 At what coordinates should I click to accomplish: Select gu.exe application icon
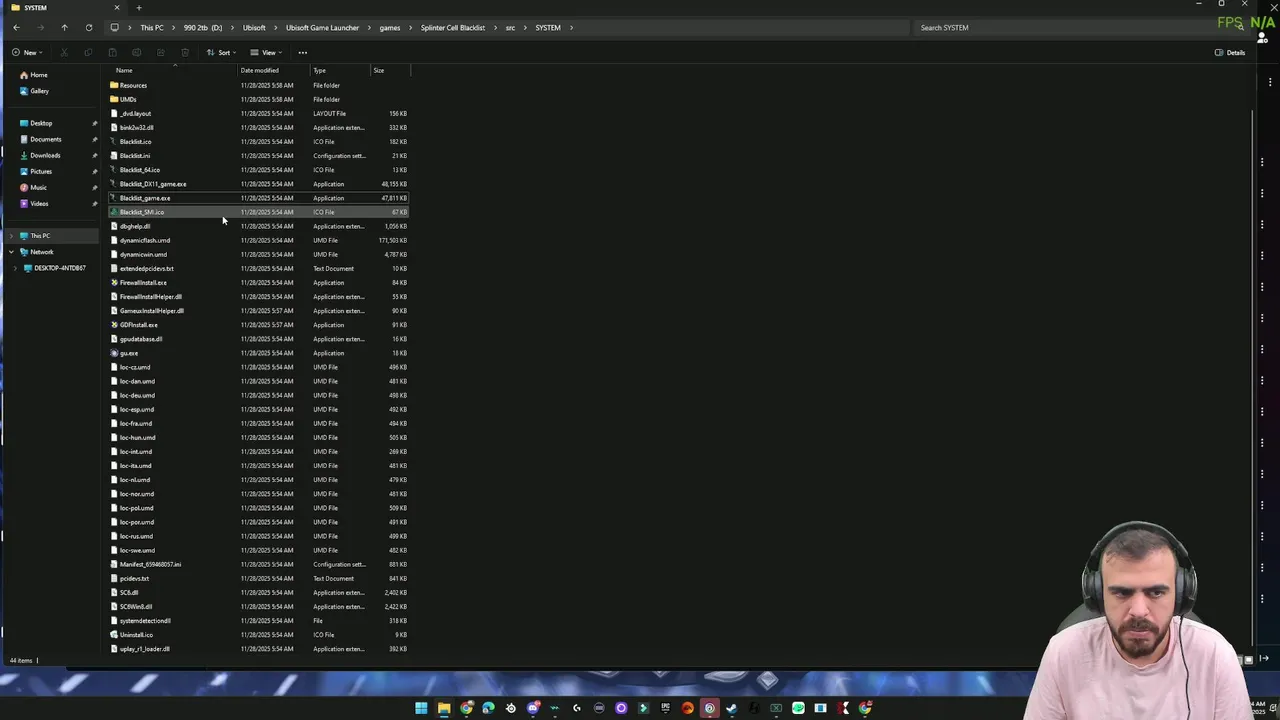click(x=114, y=353)
